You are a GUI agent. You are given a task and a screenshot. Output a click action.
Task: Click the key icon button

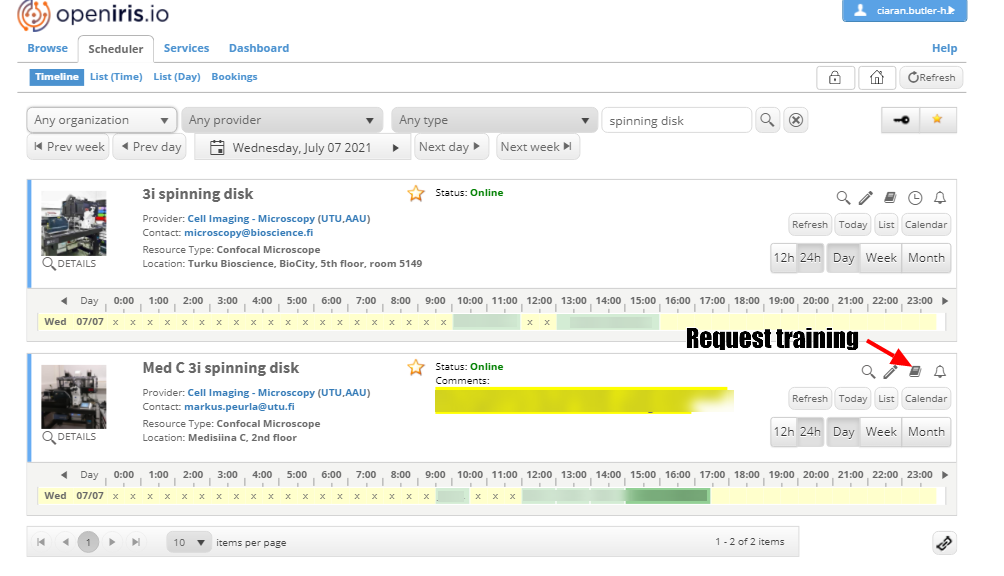[x=901, y=120]
